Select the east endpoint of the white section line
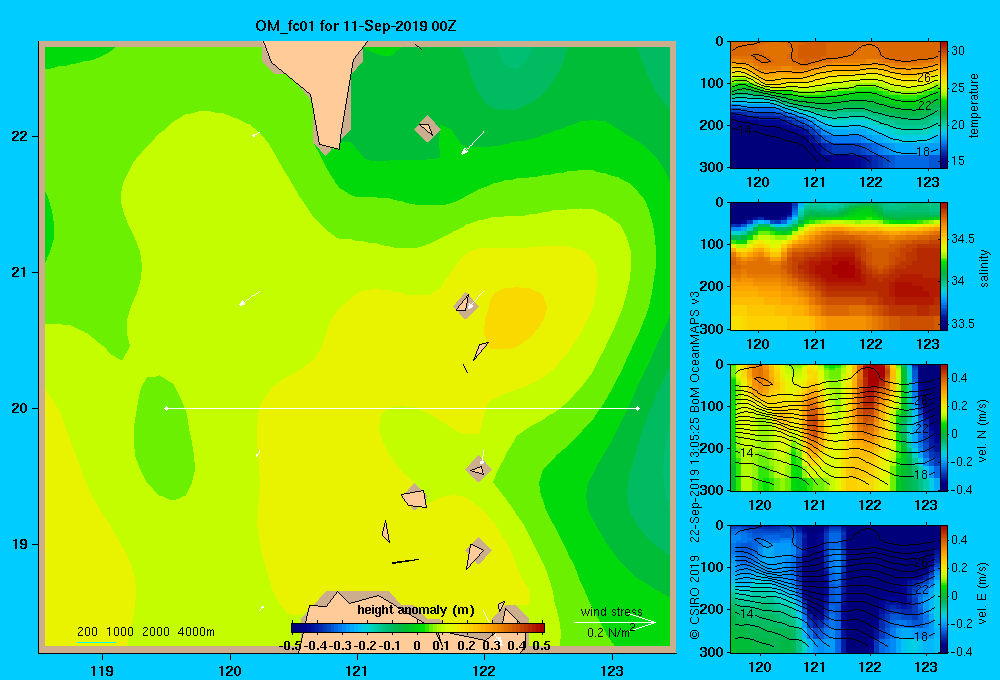 (x=638, y=408)
